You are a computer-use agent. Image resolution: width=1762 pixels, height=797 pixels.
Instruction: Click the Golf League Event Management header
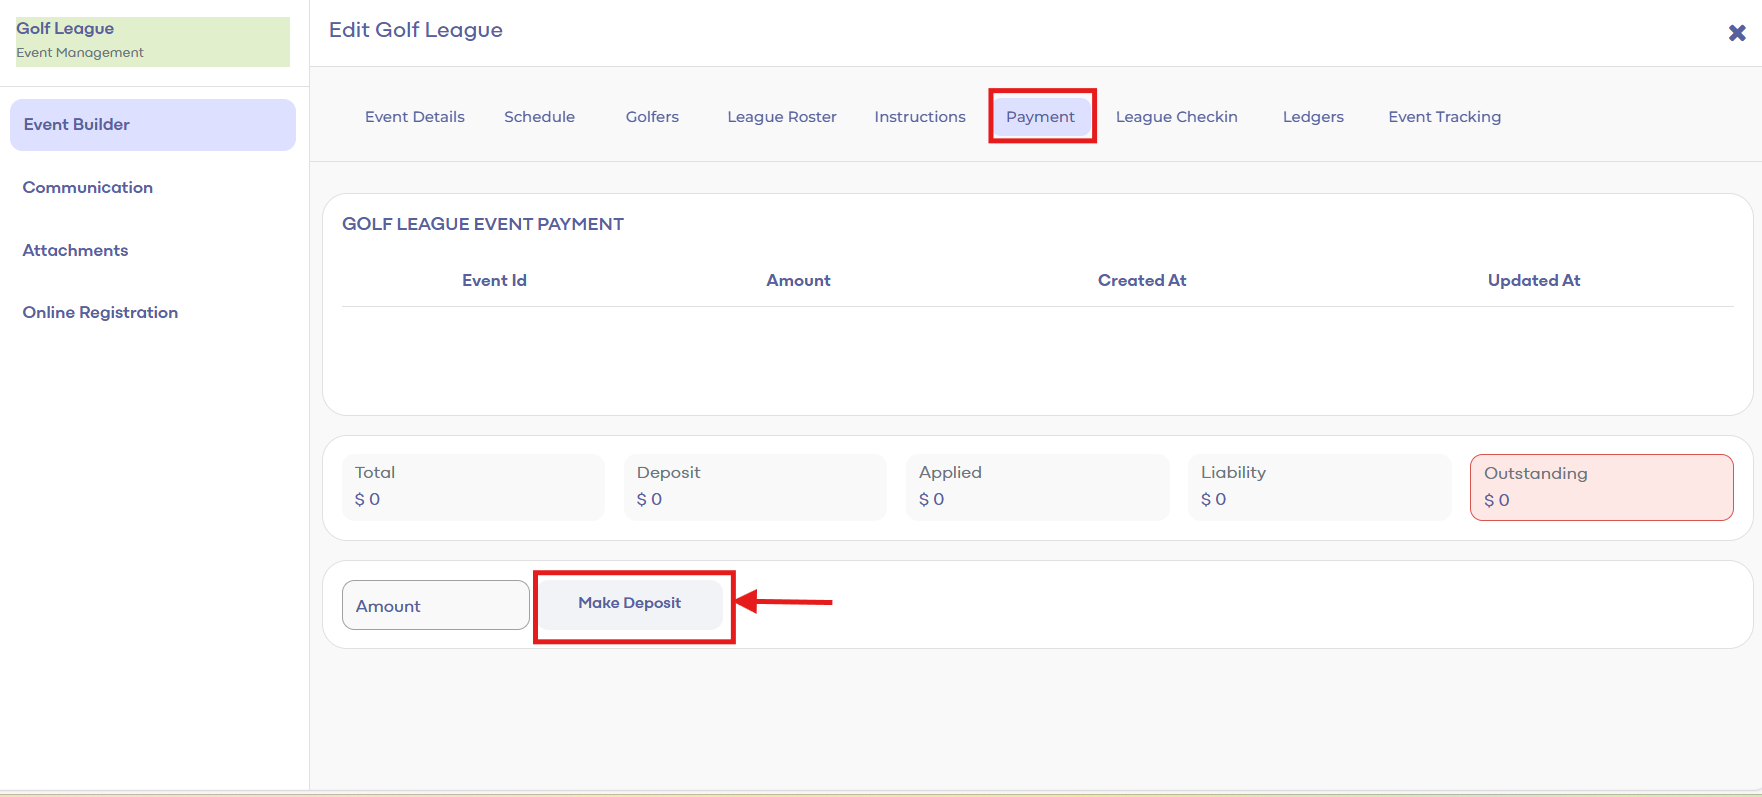[x=152, y=41]
